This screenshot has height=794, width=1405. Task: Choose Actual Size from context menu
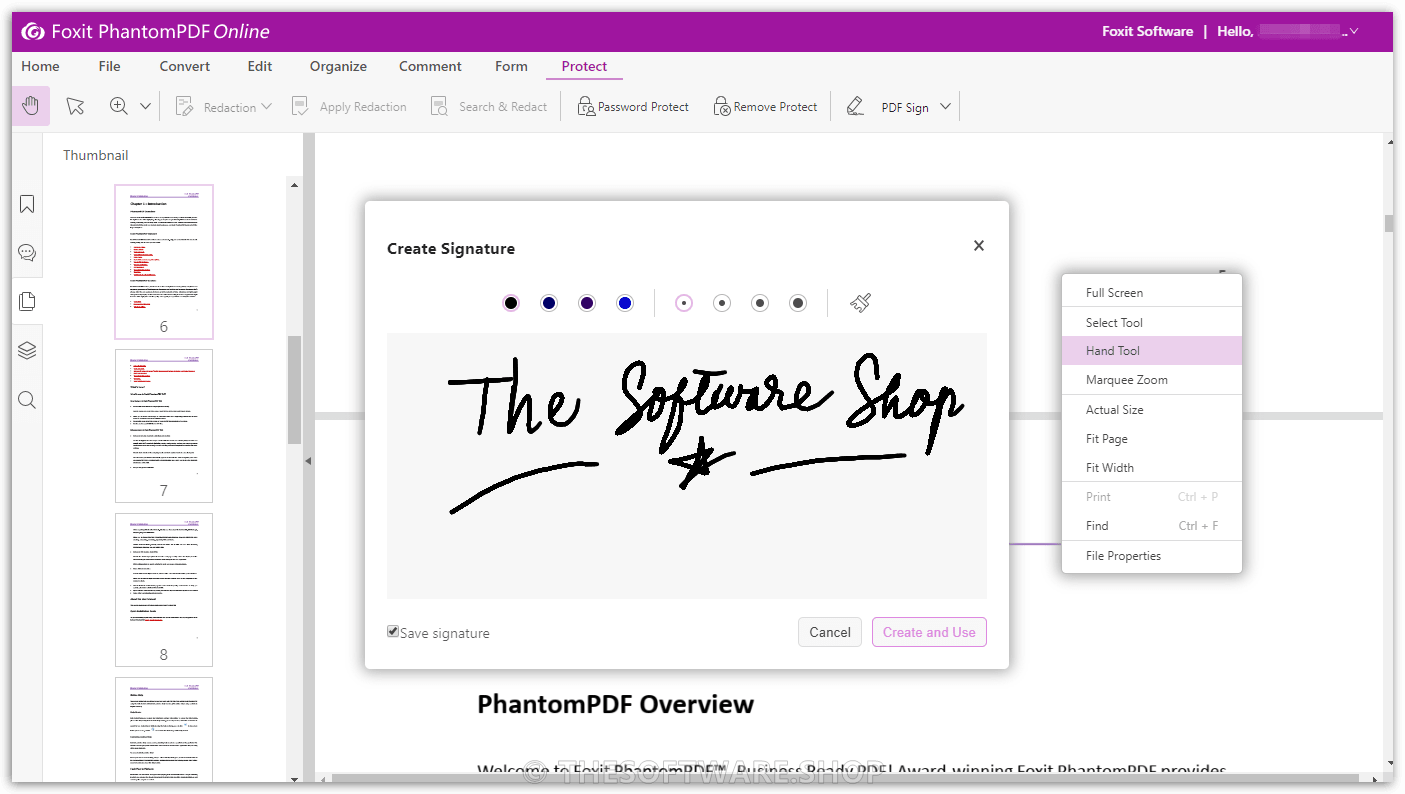click(1152, 410)
